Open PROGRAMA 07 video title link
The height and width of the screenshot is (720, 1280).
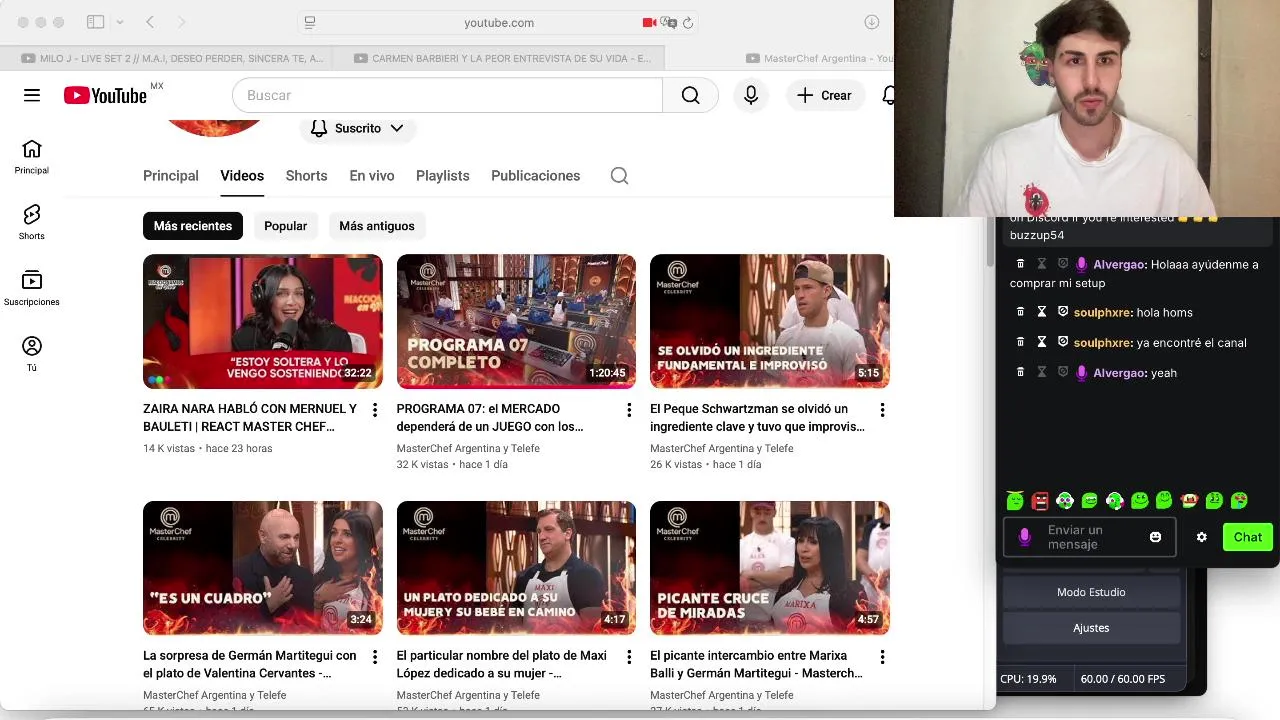490,418
